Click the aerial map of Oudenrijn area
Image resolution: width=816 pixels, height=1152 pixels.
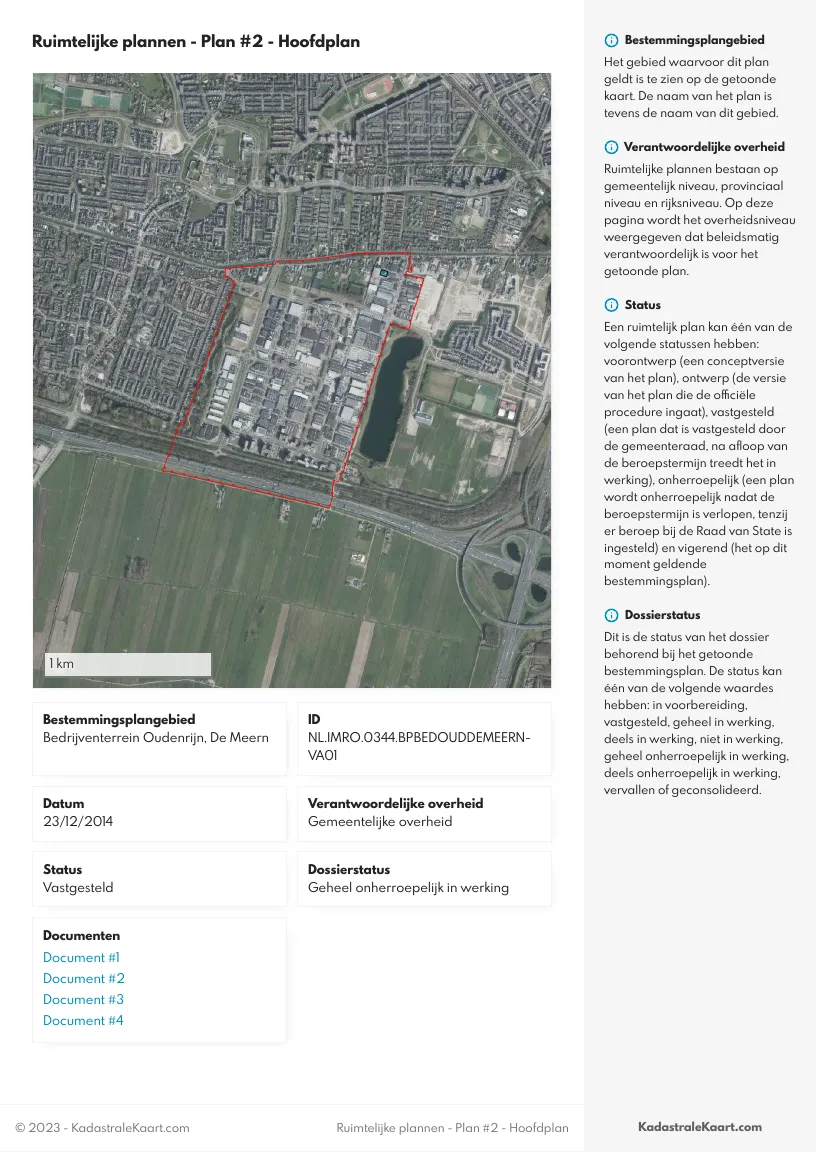pos(292,380)
